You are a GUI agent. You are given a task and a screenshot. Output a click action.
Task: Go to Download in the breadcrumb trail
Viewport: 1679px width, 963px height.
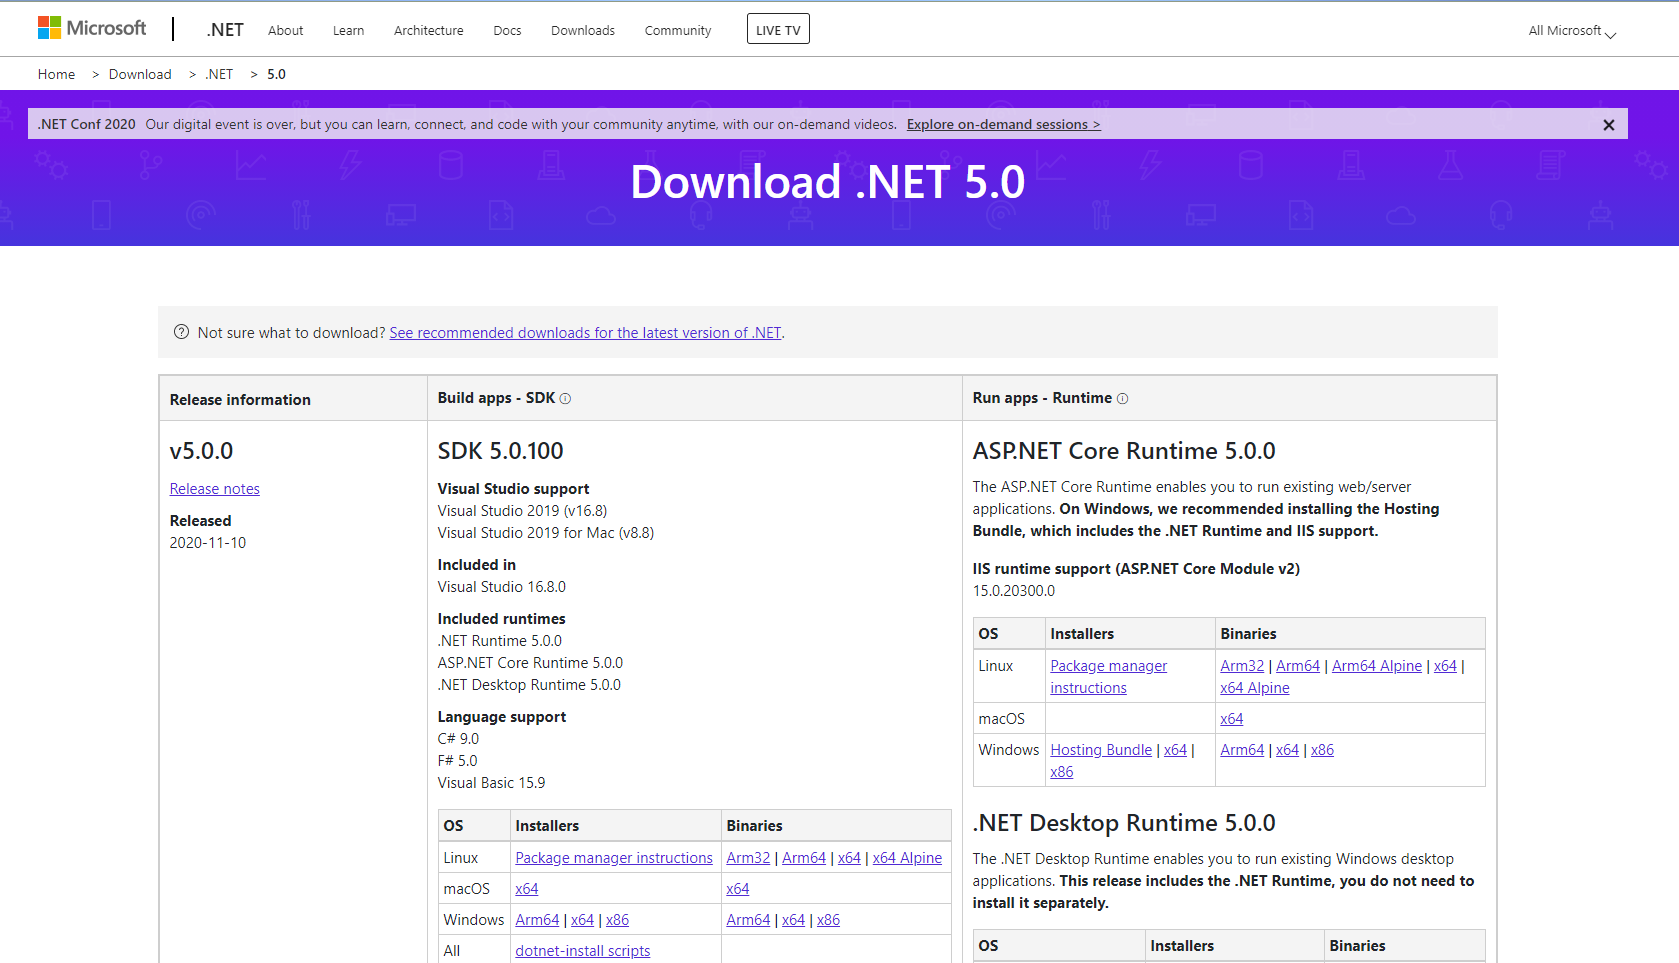140,74
